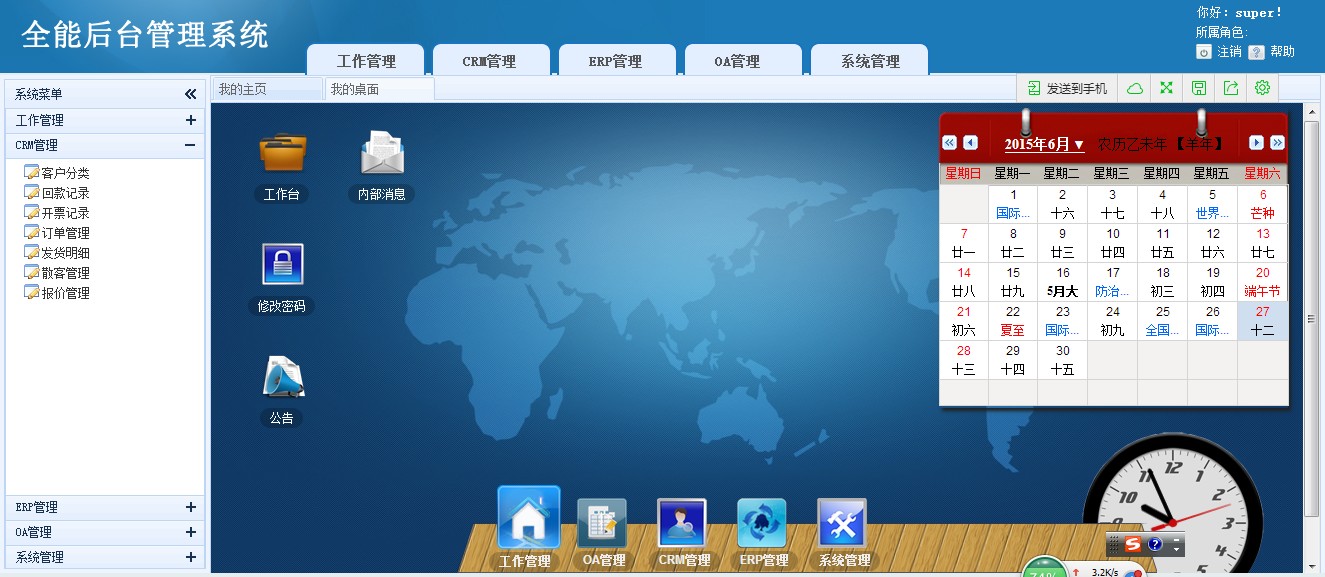Go to next month in calendar
The image size is (1325, 577).
pos(1256,143)
